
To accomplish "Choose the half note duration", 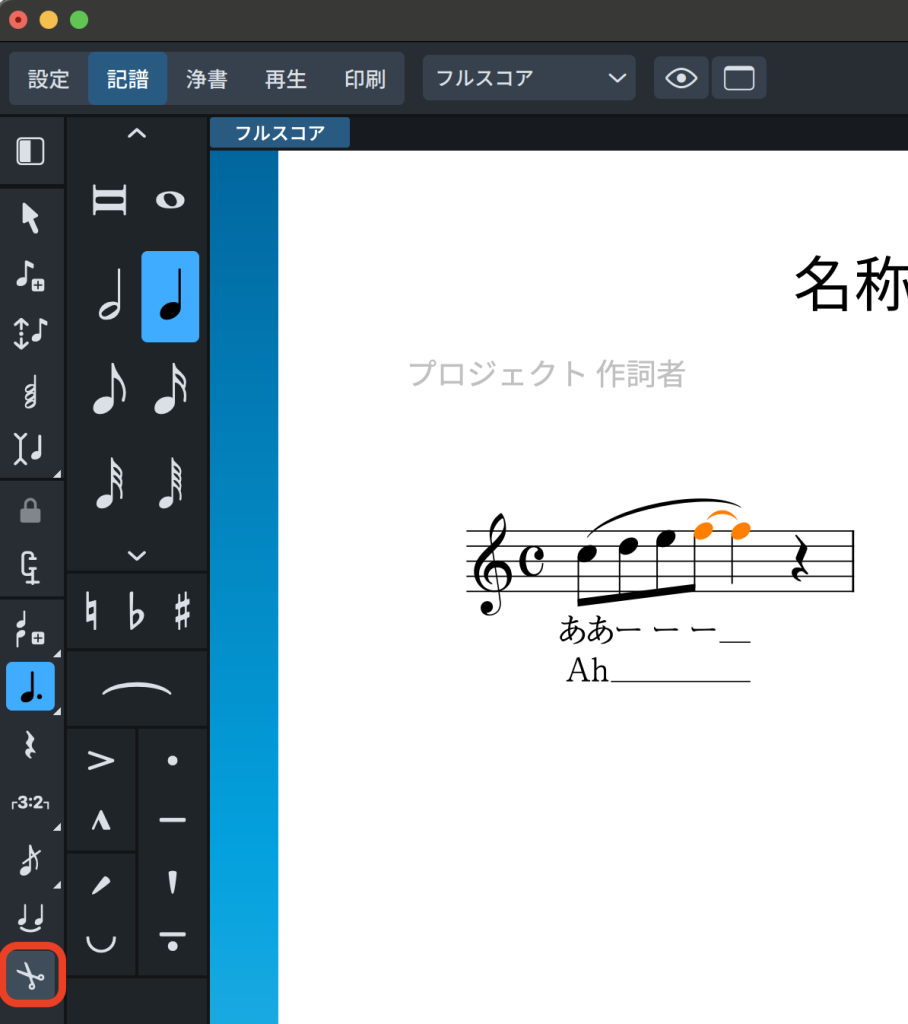I will click(110, 297).
